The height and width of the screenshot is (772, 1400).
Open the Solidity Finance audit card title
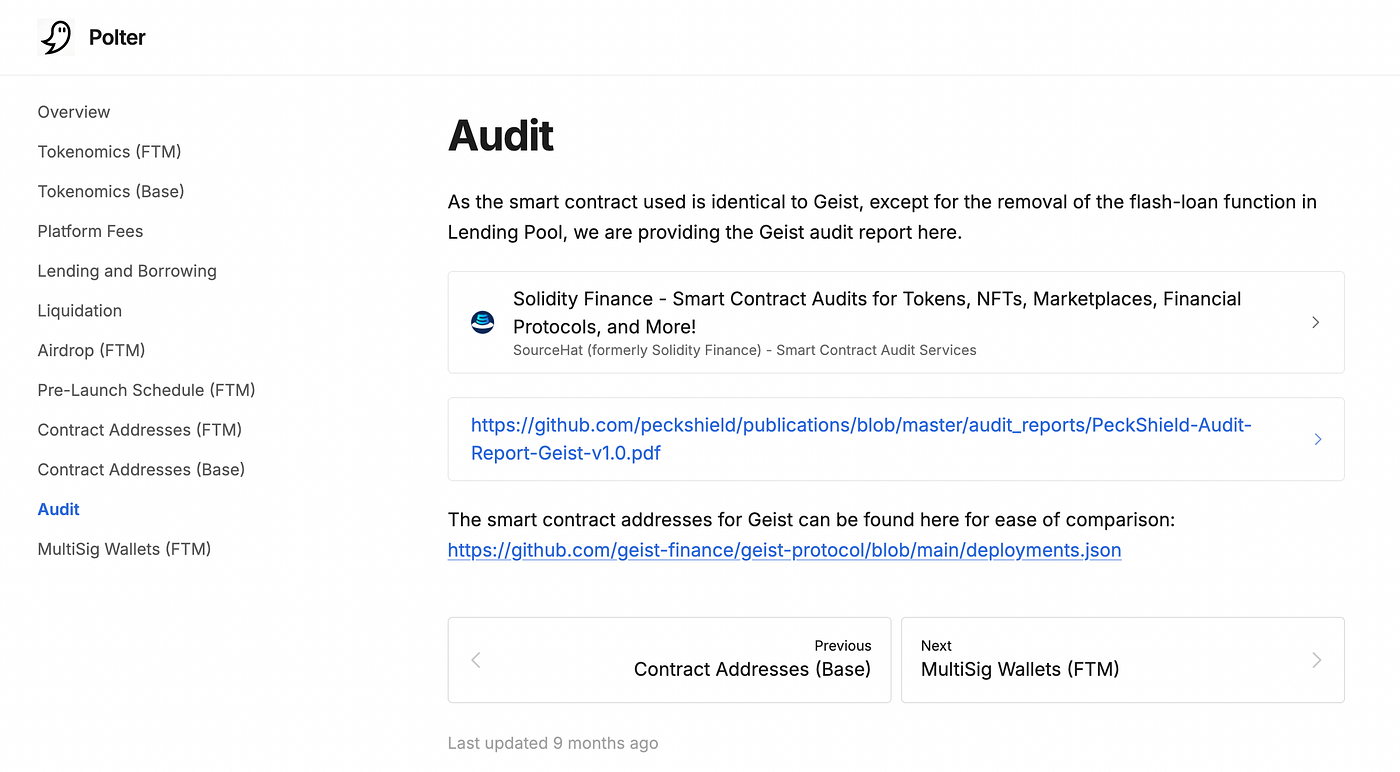pos(877,312)
